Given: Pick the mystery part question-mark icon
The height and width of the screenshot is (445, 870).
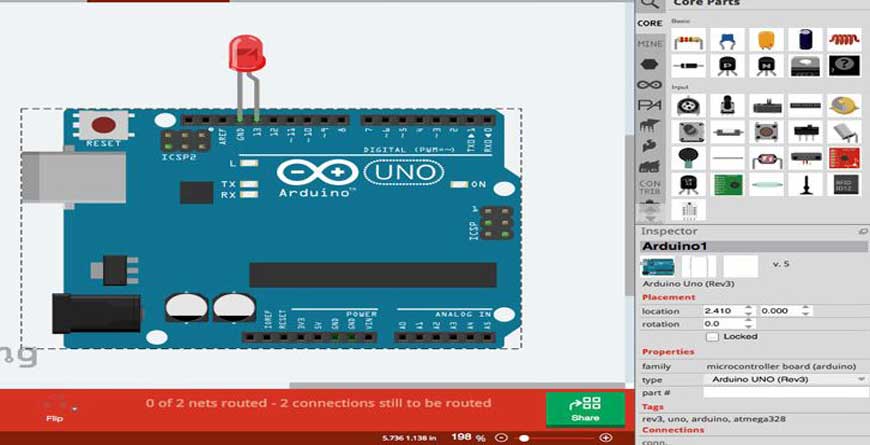Looking at the screenshot, I should click(x=844, y=66).
